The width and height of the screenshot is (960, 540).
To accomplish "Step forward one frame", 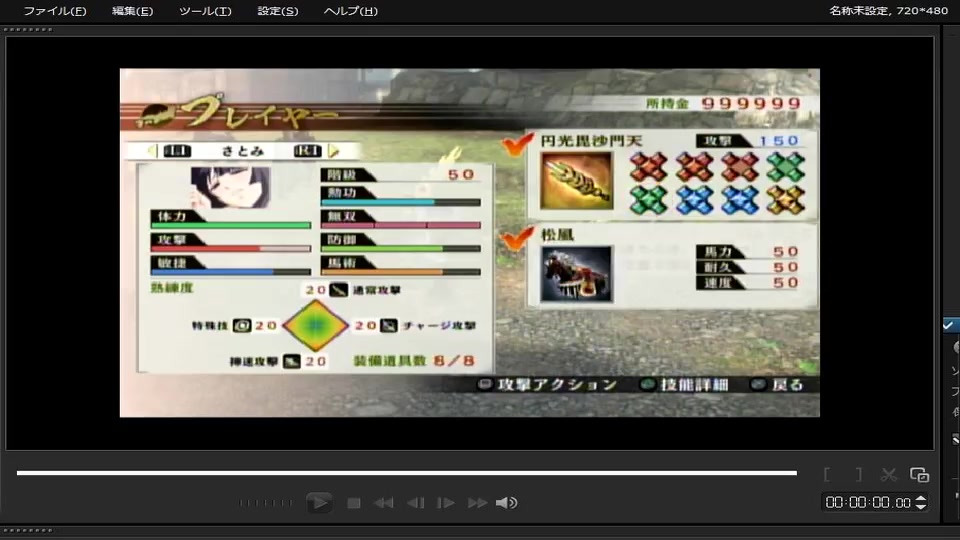I will pos(446,503).
